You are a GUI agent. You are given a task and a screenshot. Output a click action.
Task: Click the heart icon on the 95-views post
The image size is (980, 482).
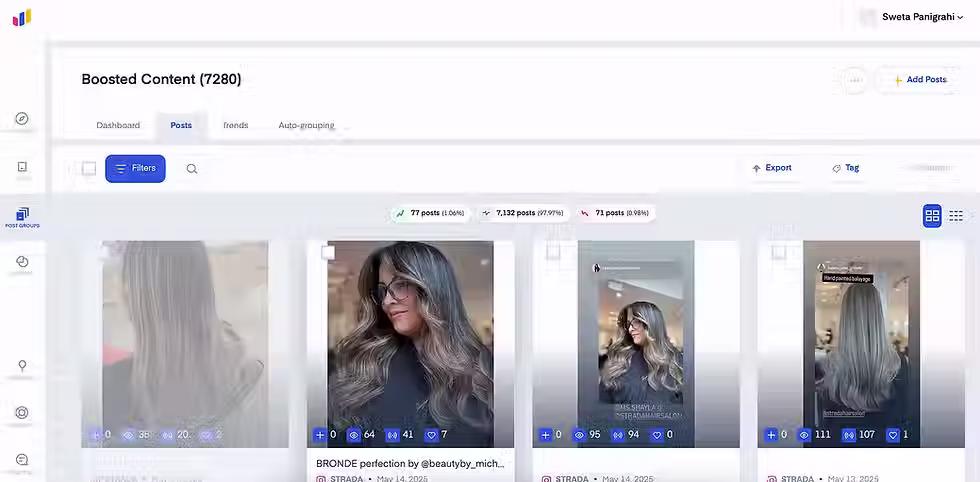coord(656,434)
